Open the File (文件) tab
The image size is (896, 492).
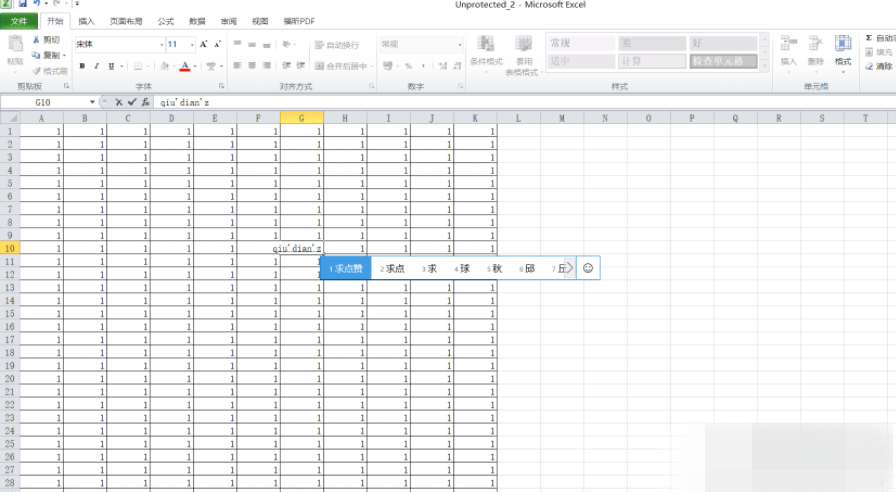[19, 21]
